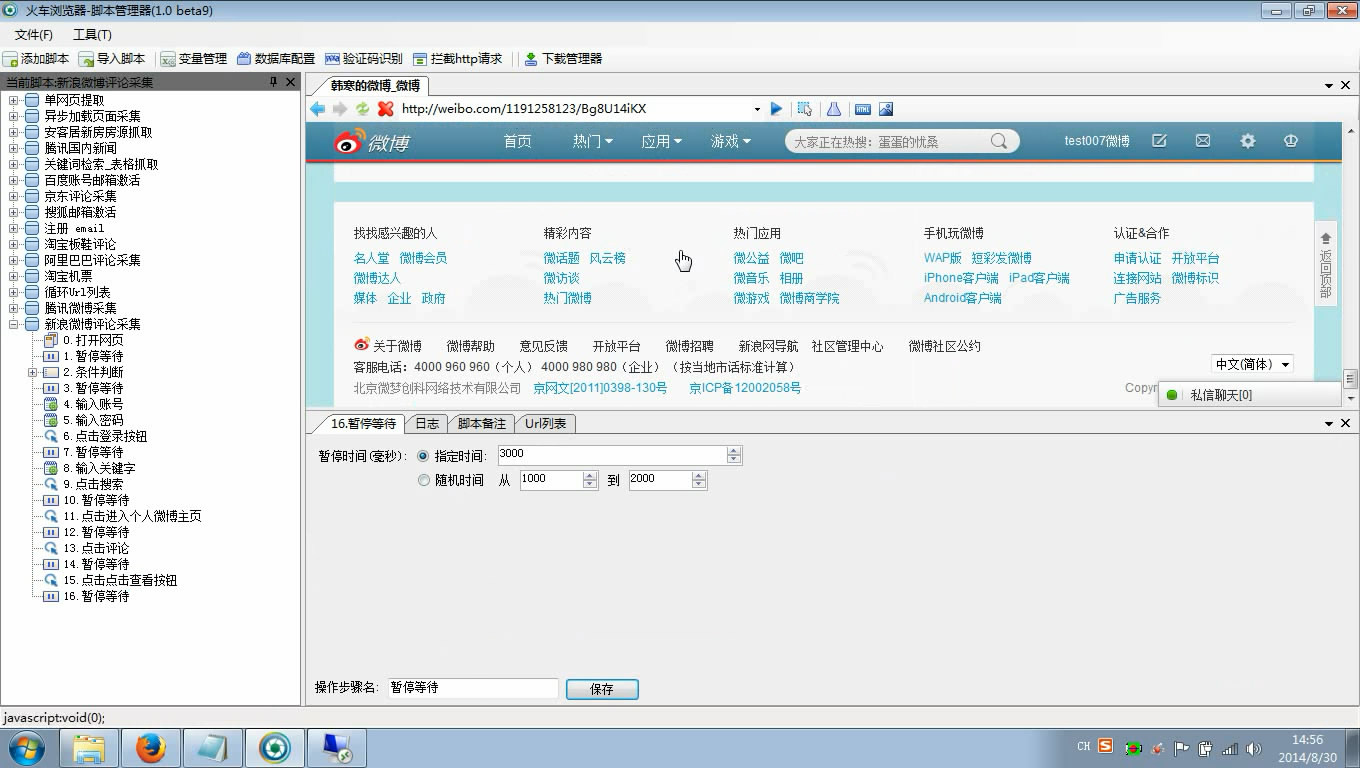The image size is (1360, 768).
Task: Expand the 淘宝机票 script node
Action: pos(14,276)
